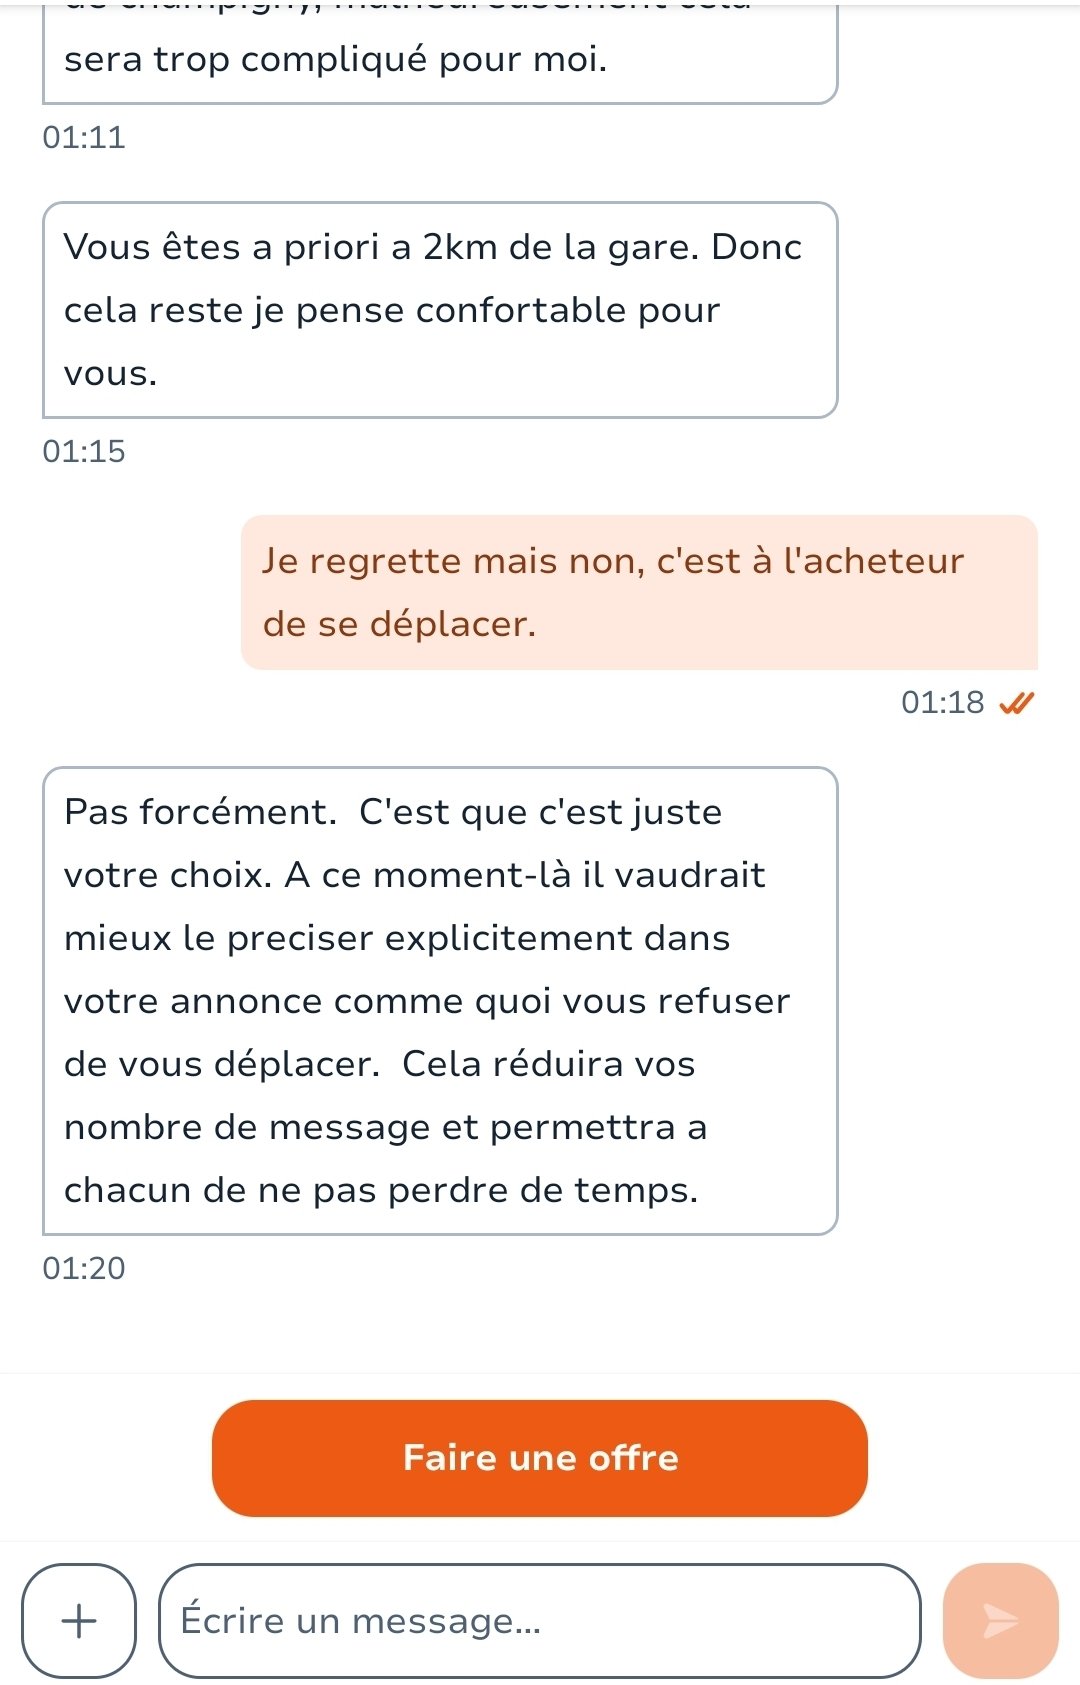Tap the 01:11 message timestamp

[84, 137]
